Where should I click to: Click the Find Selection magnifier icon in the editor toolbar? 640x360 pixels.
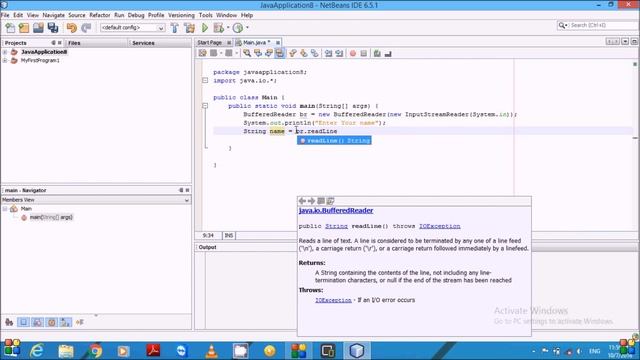247,53
